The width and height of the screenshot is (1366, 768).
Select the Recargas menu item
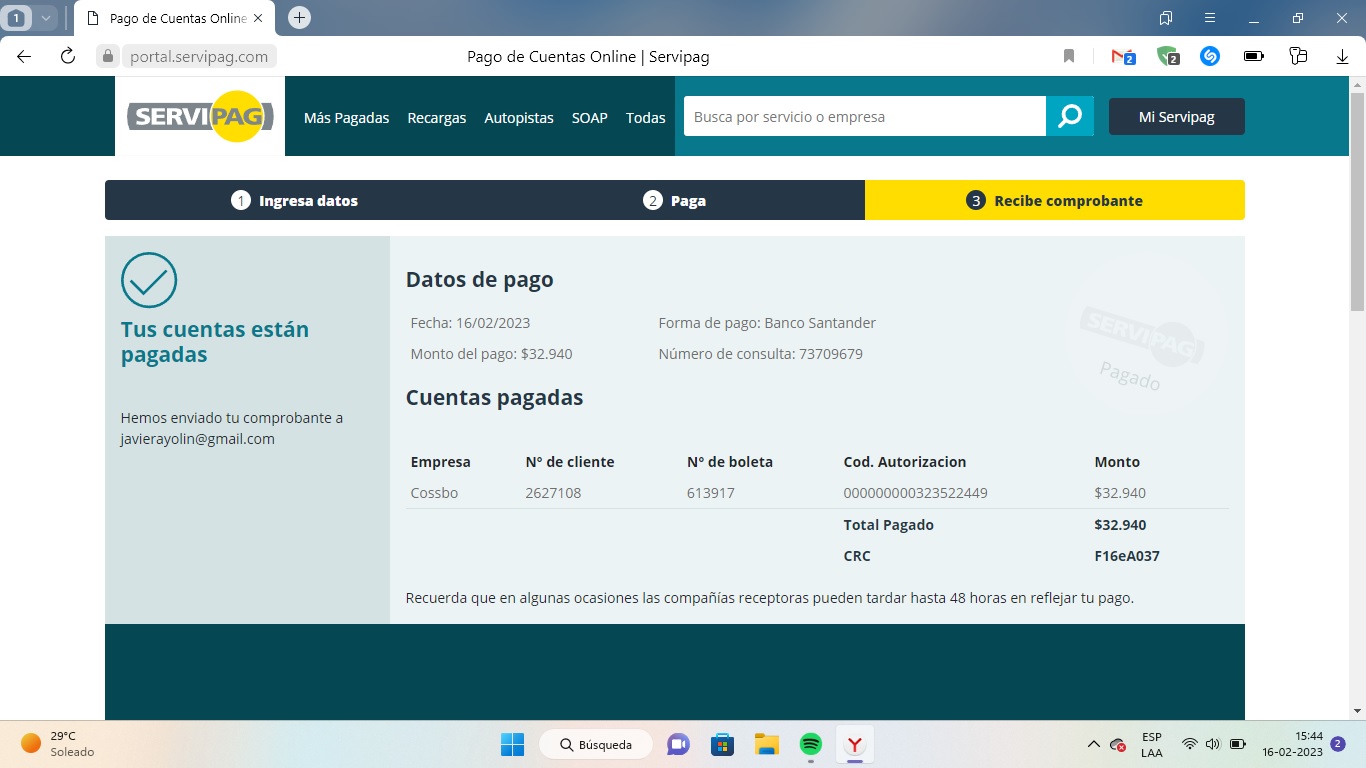[436, 117]
